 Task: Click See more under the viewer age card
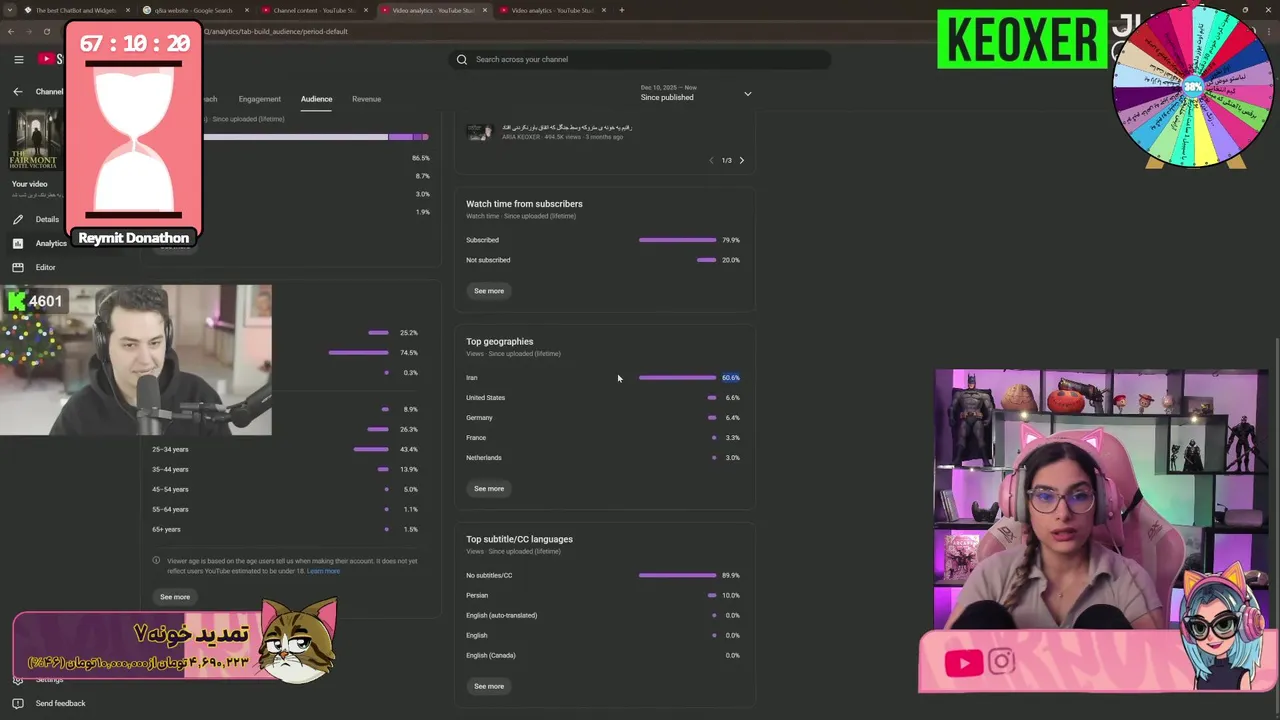pyautogui.click(x=175, y=597)
